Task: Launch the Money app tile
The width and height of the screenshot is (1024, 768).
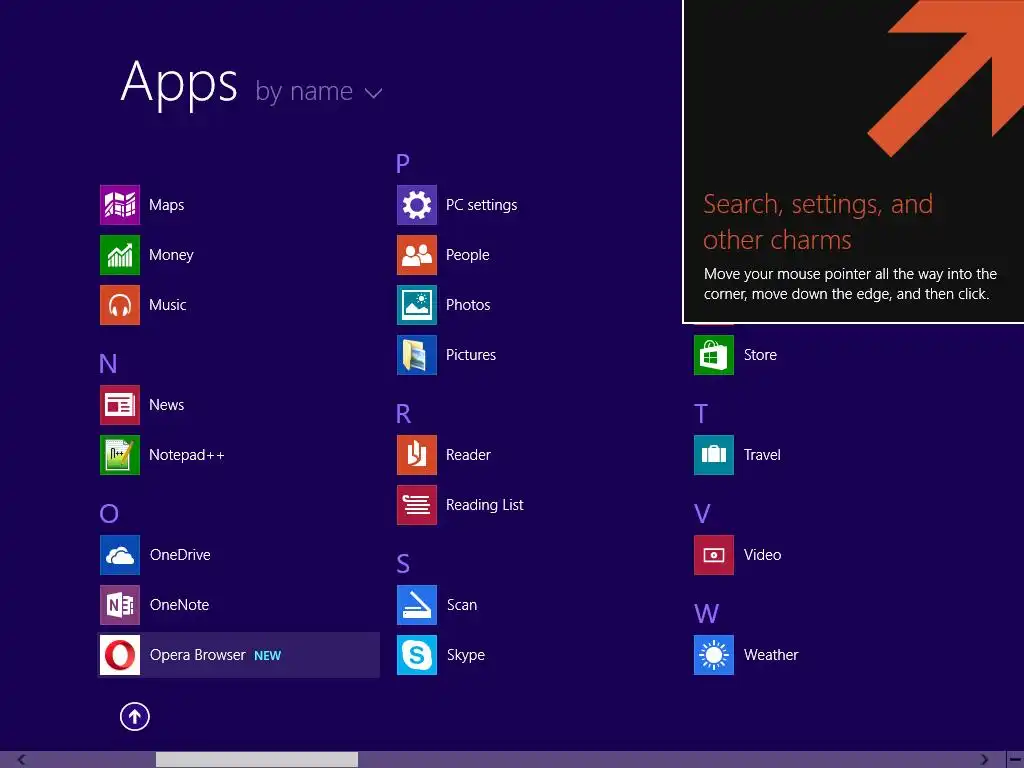Action: [x=120, y=255]
